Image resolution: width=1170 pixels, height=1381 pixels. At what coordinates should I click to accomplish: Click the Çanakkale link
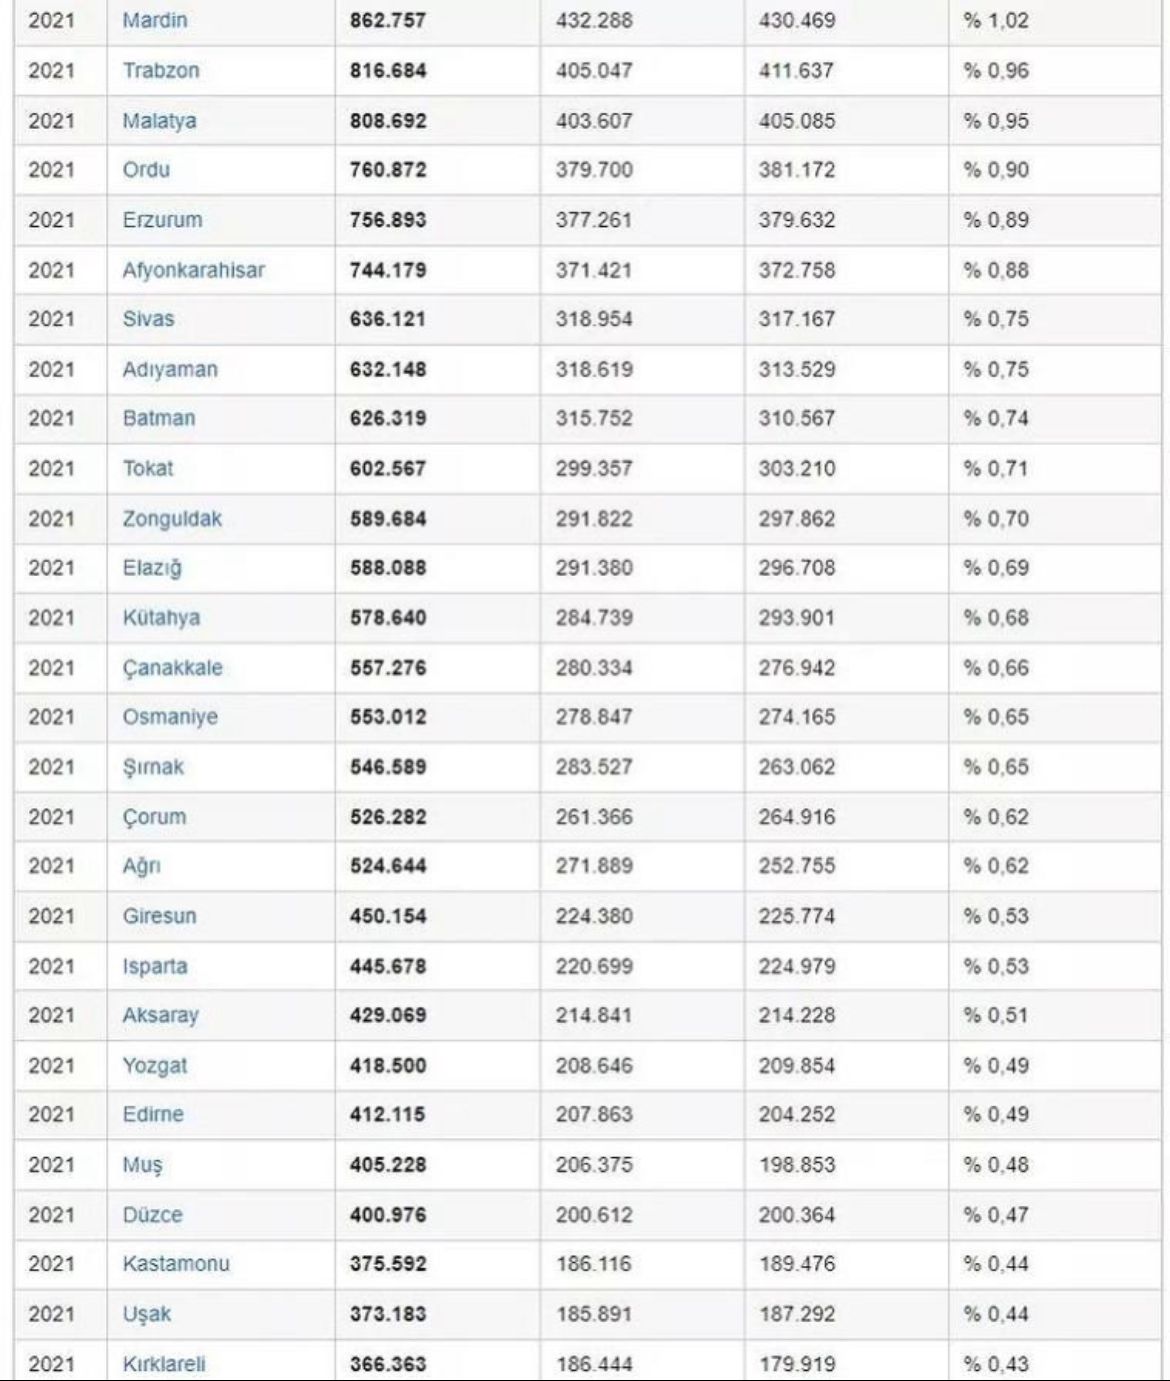(172, 667)
